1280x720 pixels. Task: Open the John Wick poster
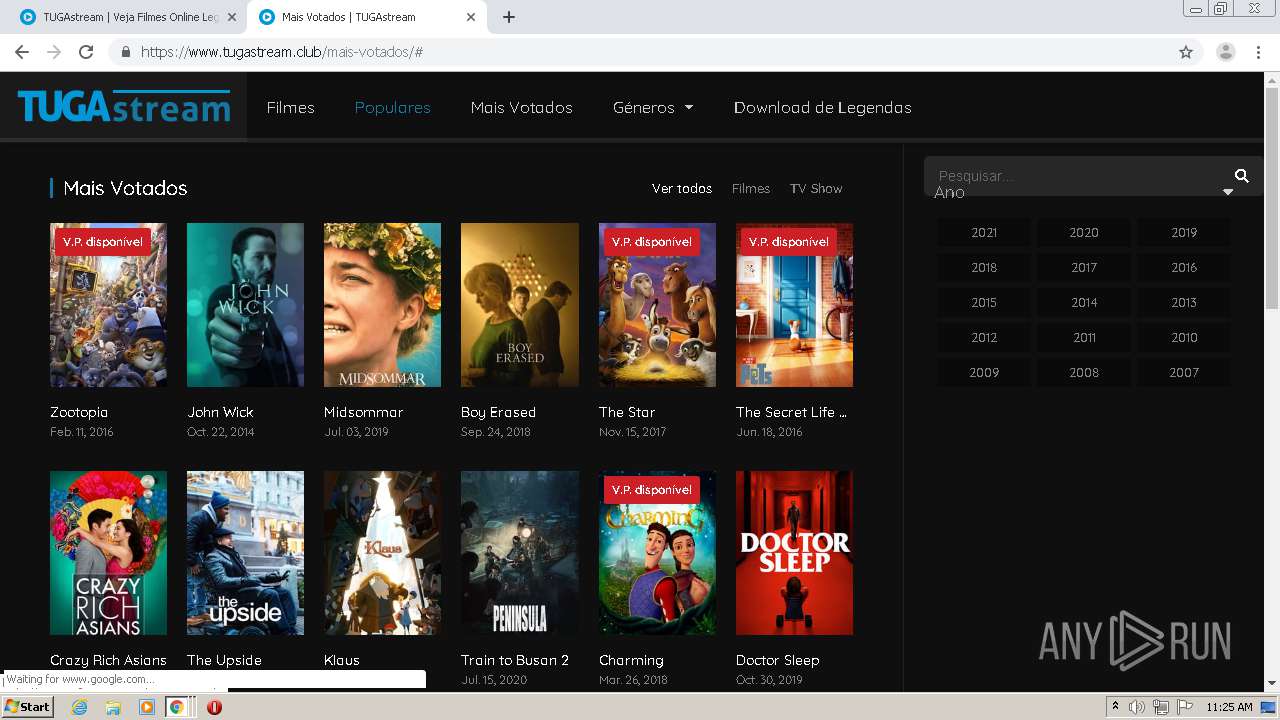[x=245, y=305]
